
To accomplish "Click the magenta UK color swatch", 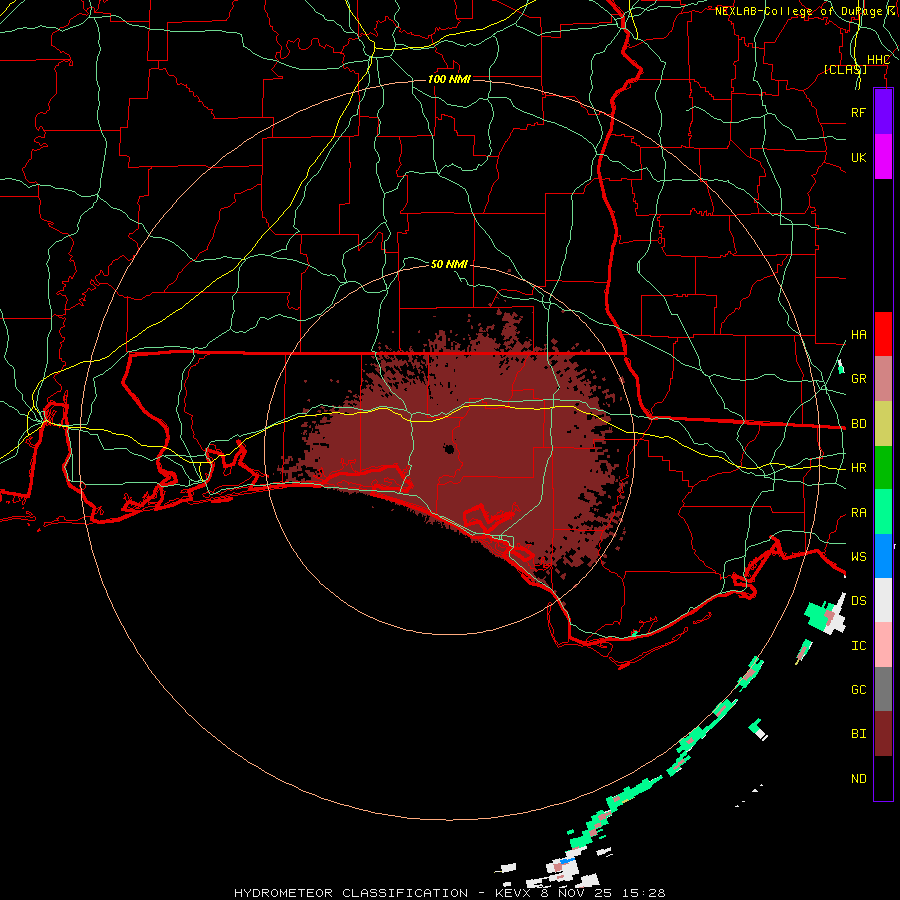I will (x=883, y=157).
